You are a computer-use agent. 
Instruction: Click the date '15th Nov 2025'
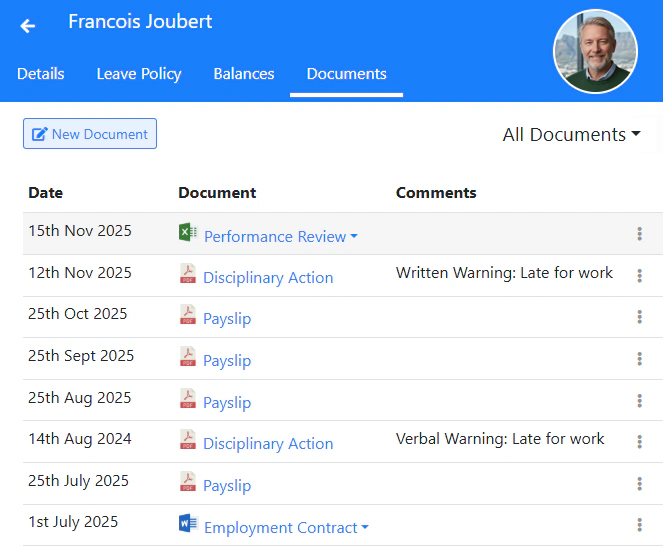[x=80, y=231]
